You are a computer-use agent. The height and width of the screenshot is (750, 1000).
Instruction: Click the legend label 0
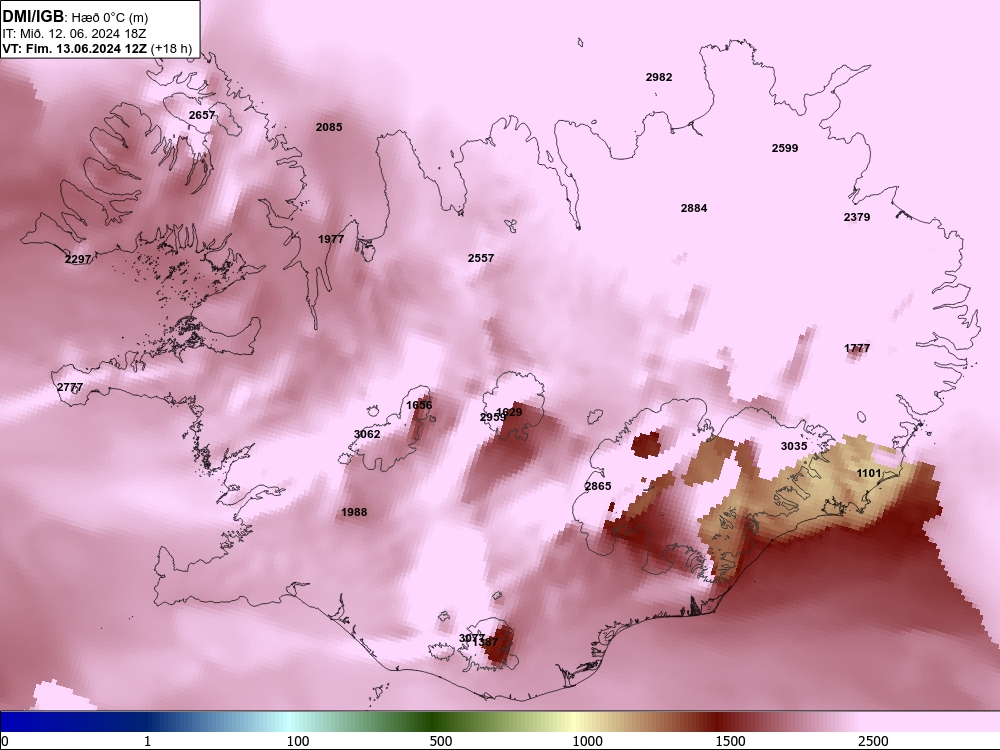4,741
